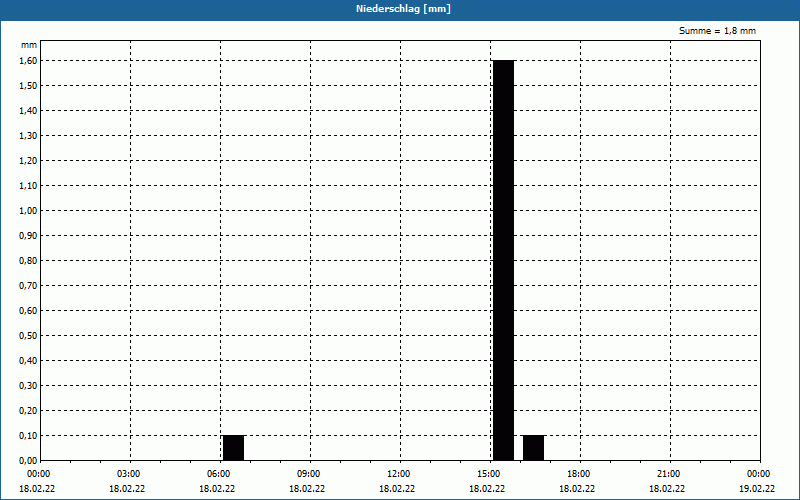Click the 1,60 y-axis label
The image size is (800, 500).
[x=28, y=61]
